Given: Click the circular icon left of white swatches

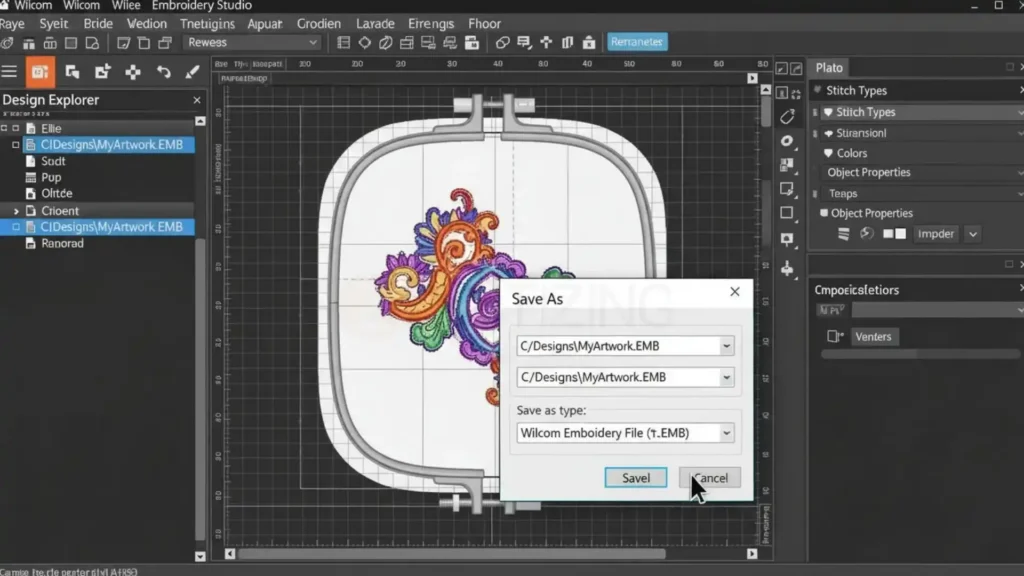Looking at the screenshot, I should pos(867,234).
